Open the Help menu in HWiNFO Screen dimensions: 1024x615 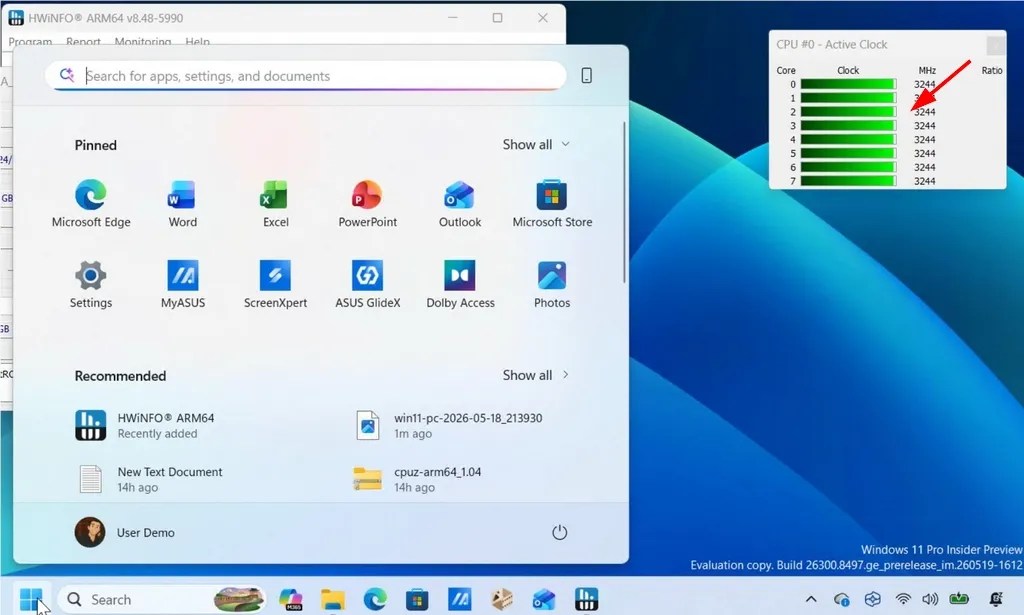point(197,41)
